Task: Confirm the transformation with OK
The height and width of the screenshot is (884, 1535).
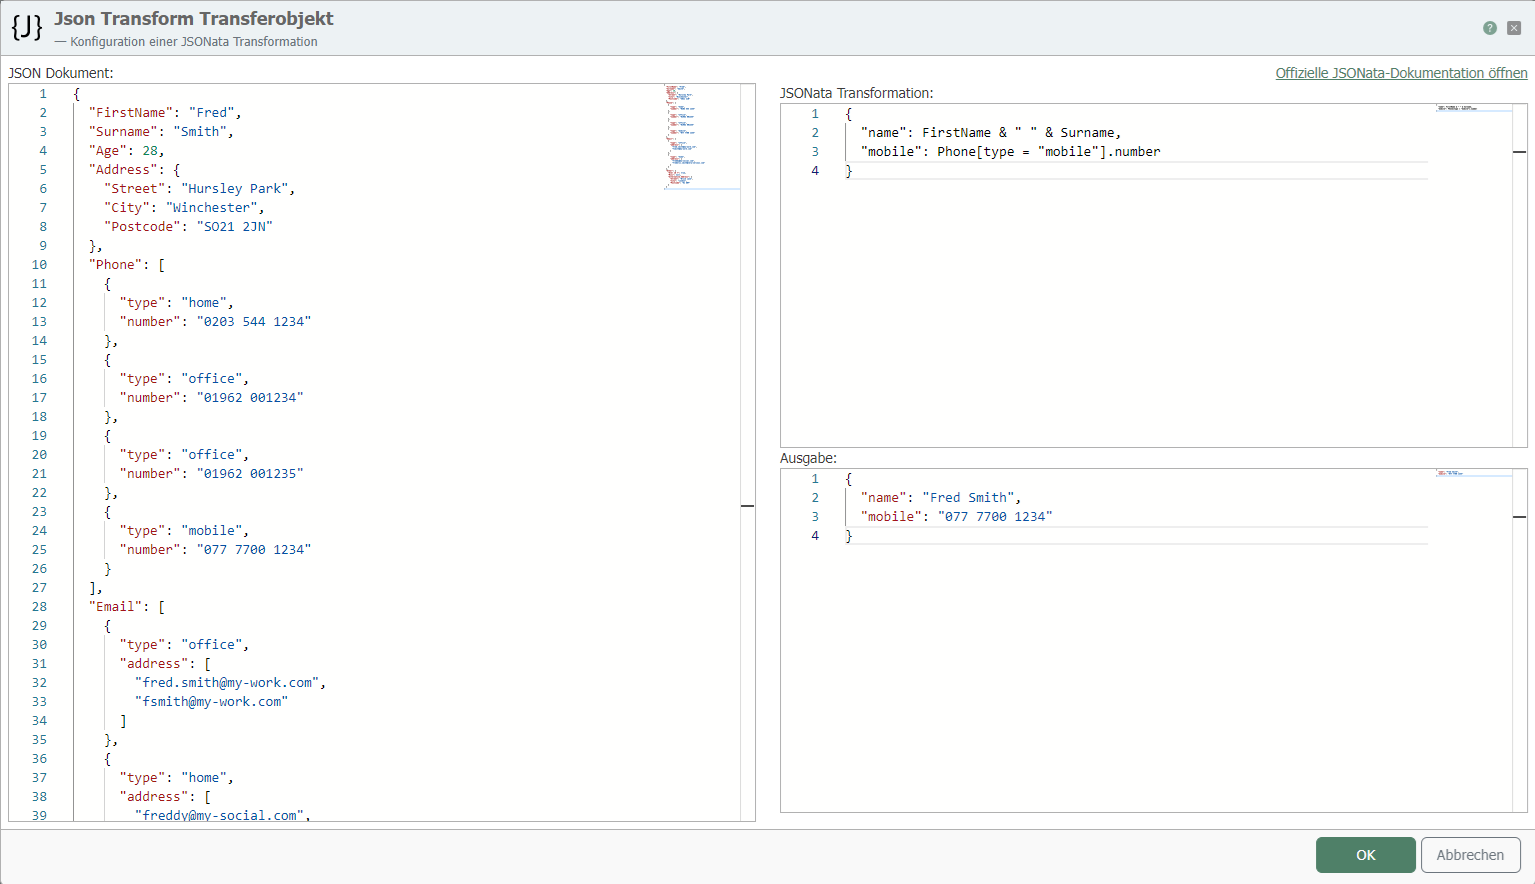Action: [1365, 855]
